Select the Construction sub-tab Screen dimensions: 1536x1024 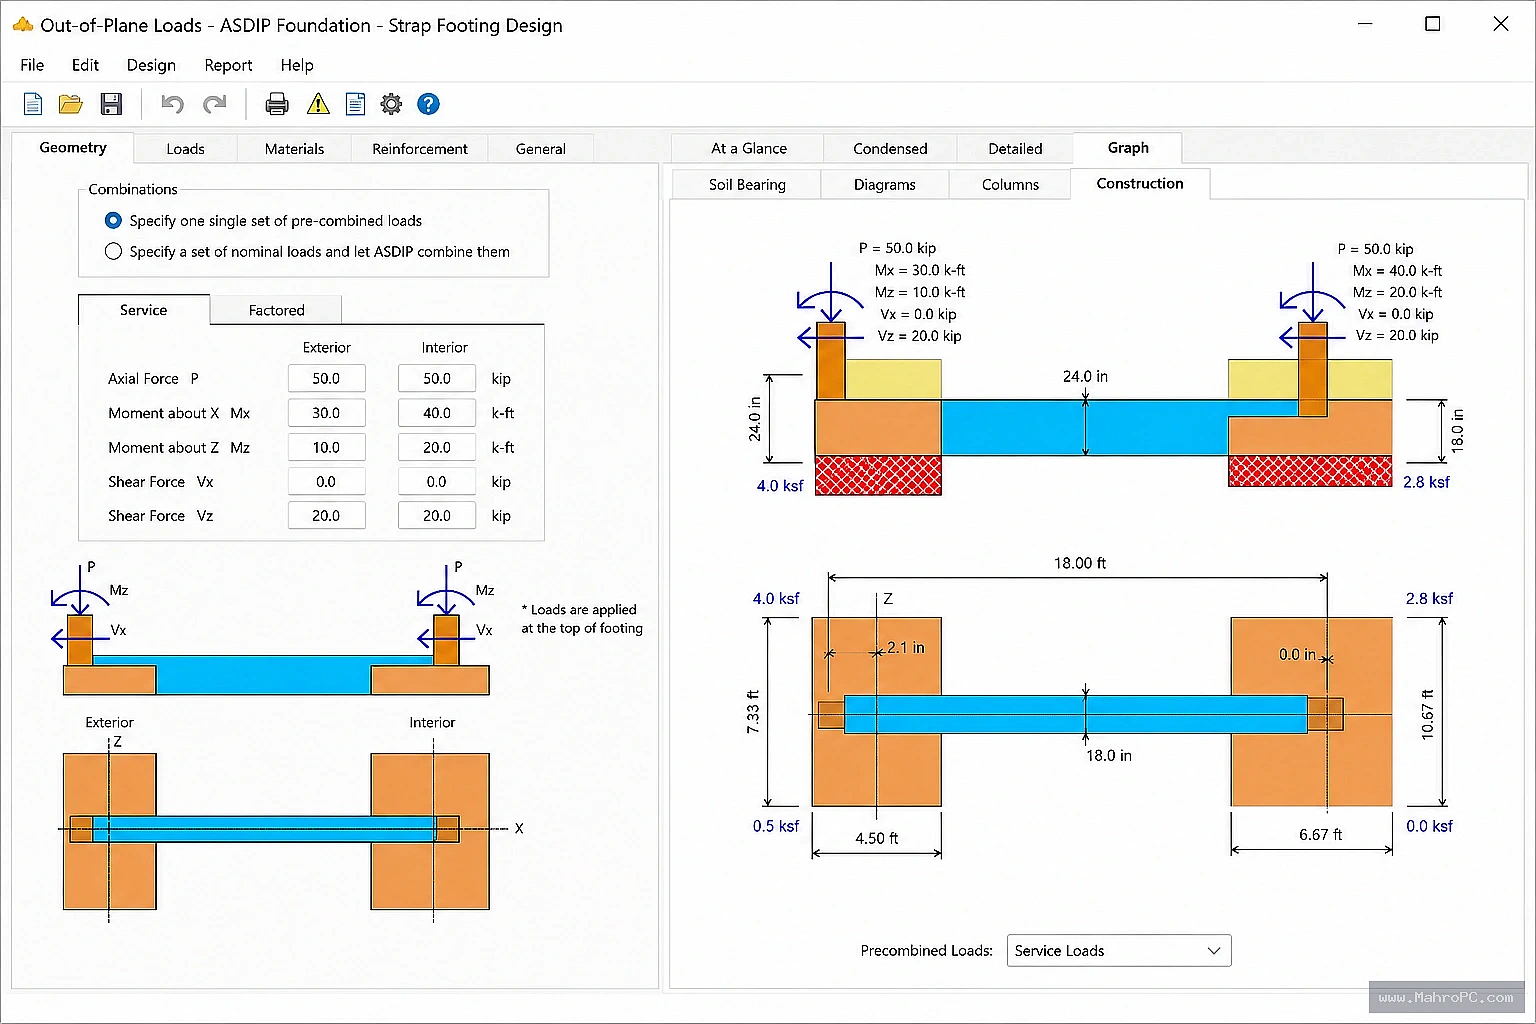coord(1140,183)
